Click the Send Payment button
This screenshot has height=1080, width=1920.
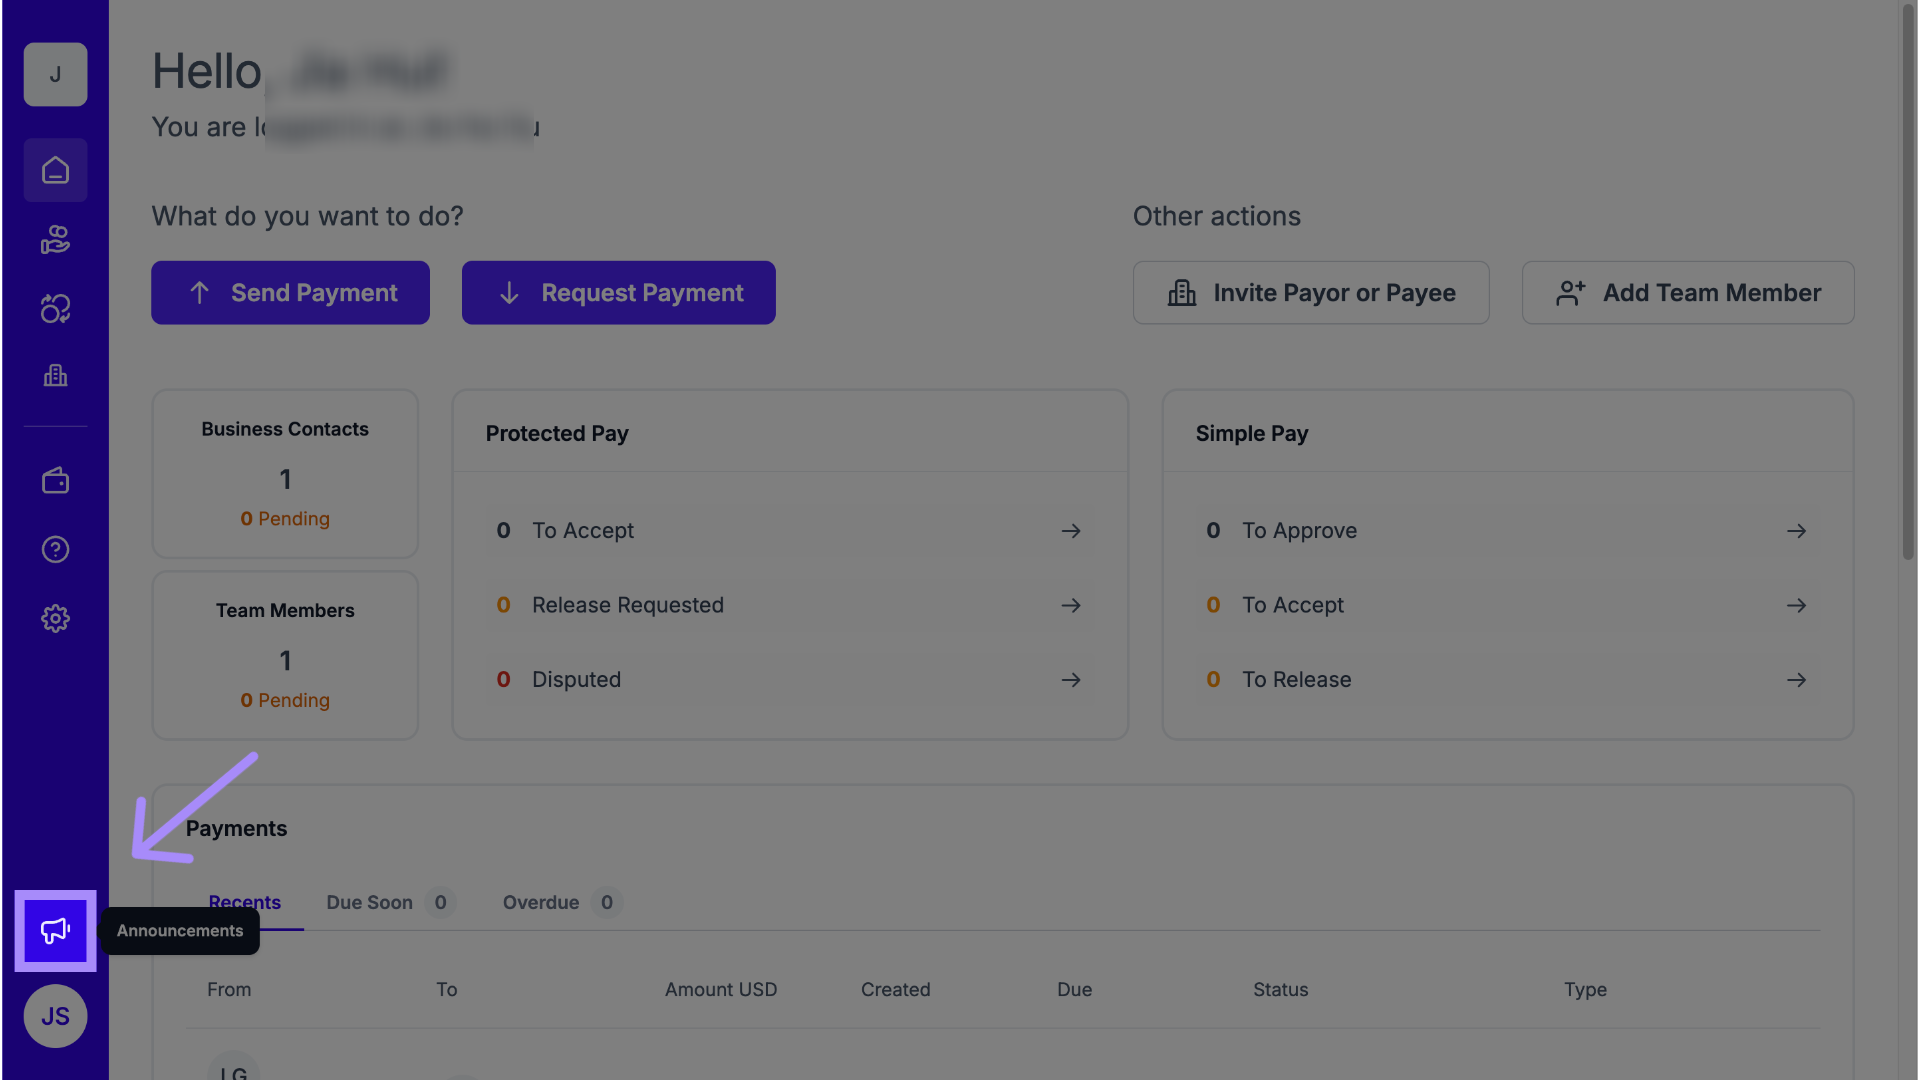290,293
